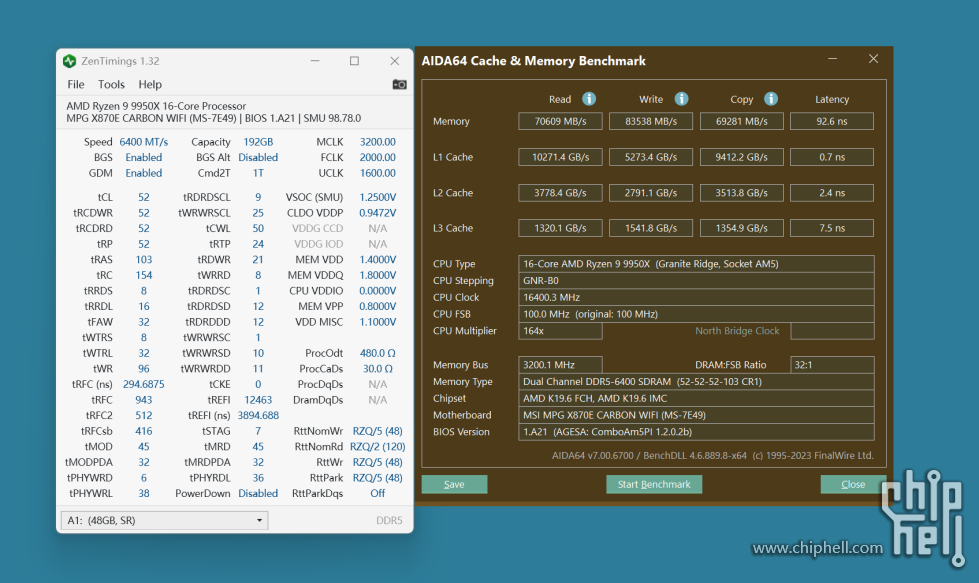
Task: Close the ZenTimings window
Action: (395, 61)
